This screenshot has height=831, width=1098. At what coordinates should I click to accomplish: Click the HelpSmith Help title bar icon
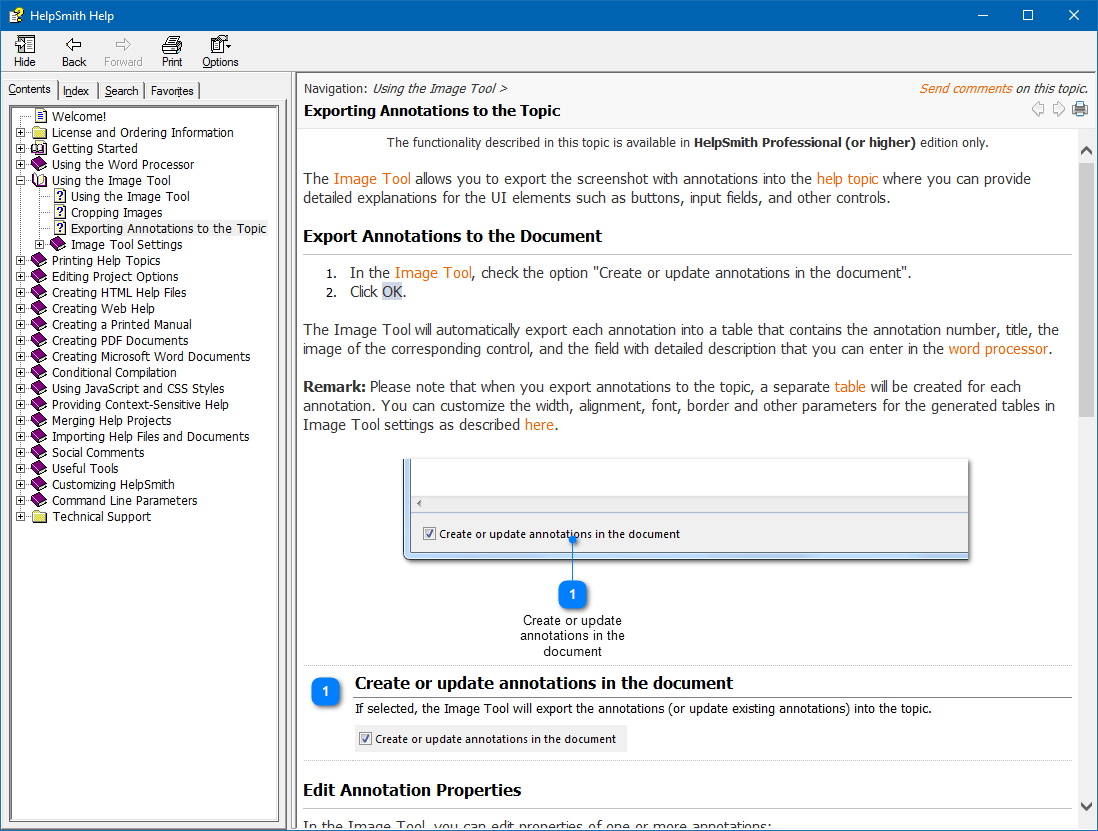[15, 15]
